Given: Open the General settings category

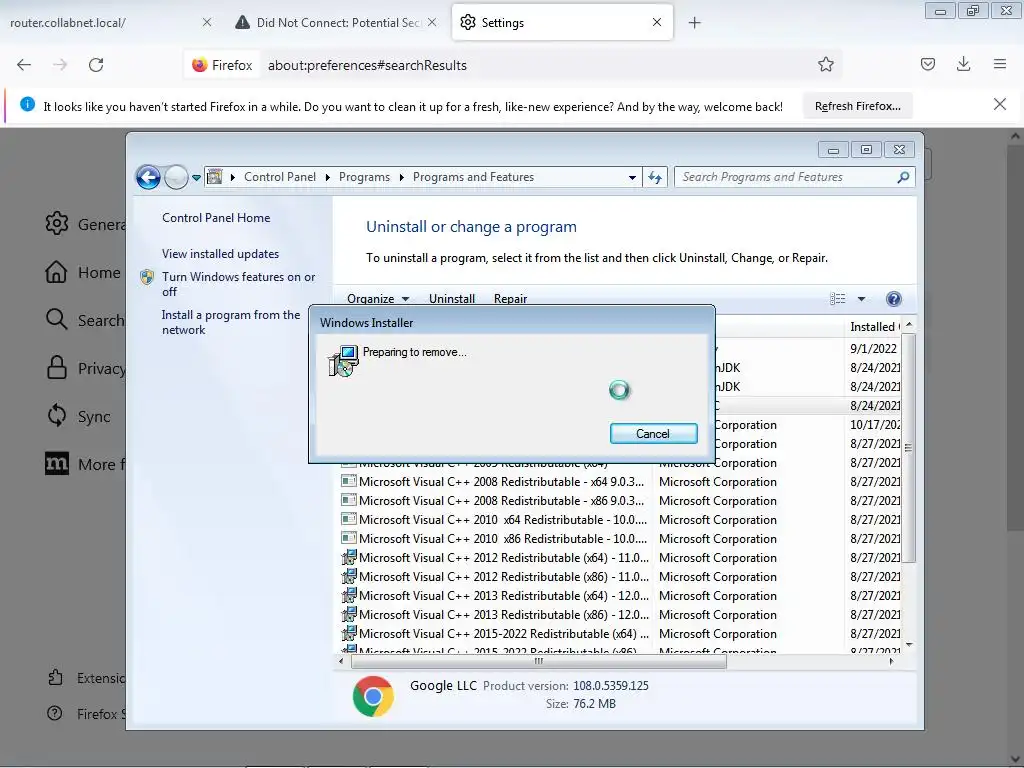Looking at the screenshot, I should [85, 224].
